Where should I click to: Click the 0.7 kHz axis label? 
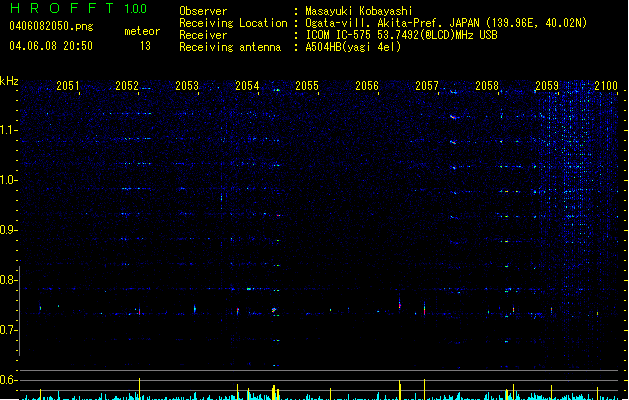tap(8, 330)
